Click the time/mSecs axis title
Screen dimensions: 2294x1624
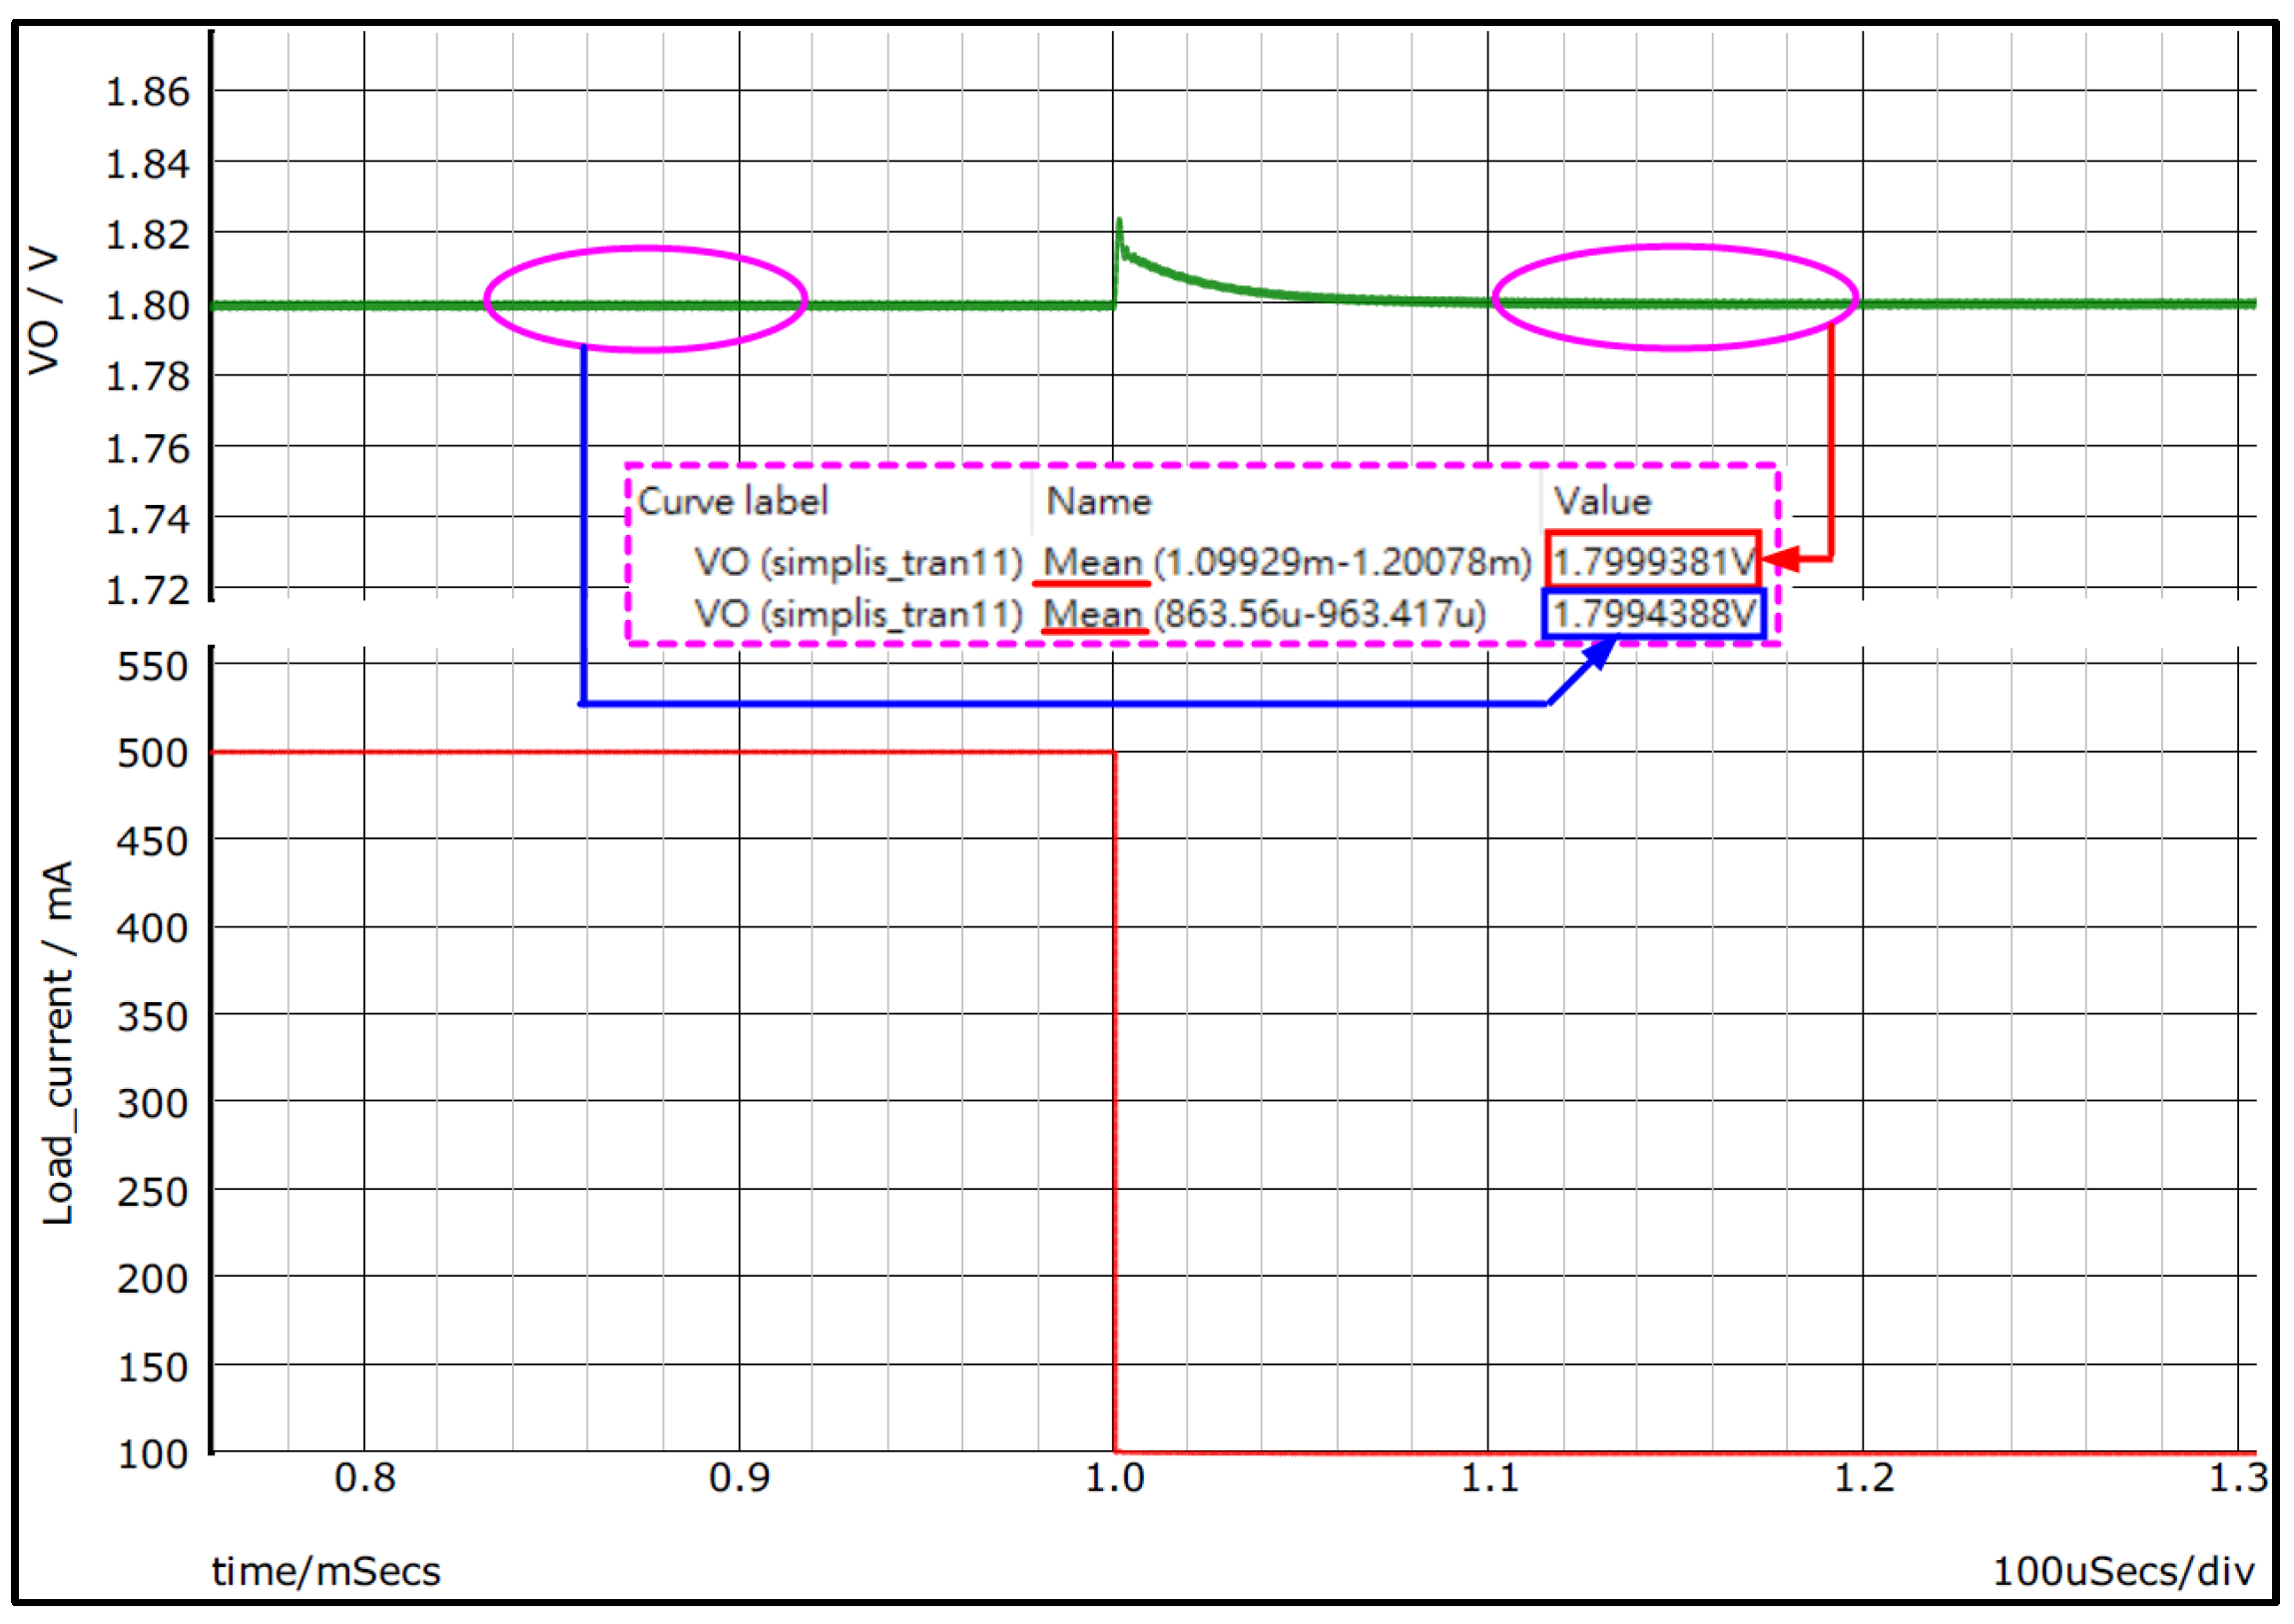pyautogui.click(x=325, y=1571)
